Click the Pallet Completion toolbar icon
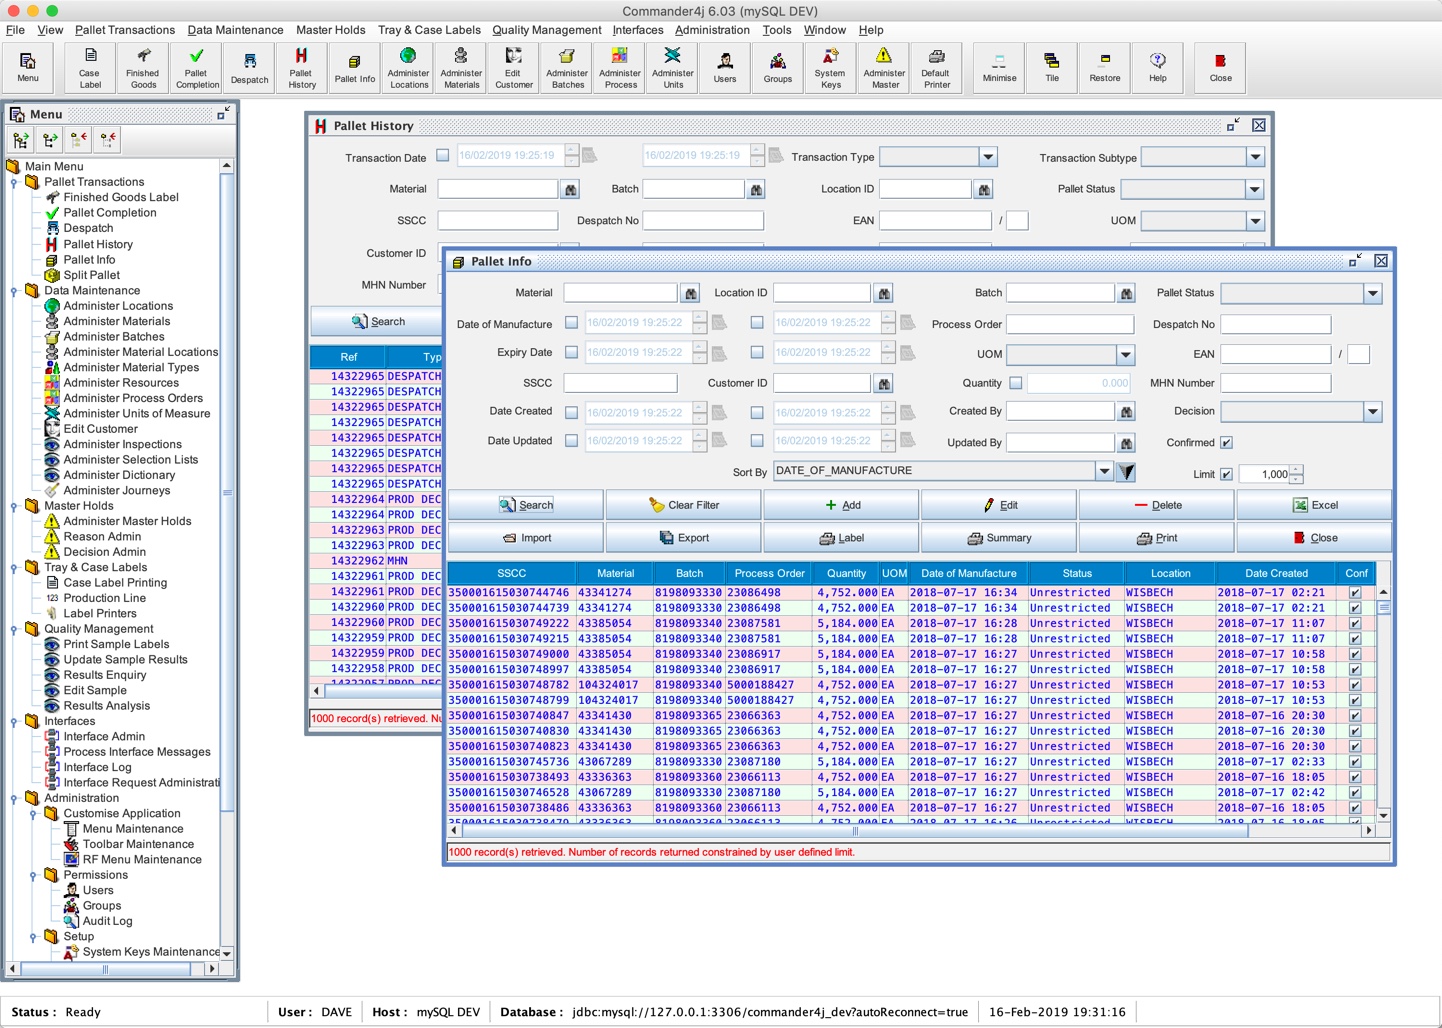1442x1028 pixels. (197, 68)
